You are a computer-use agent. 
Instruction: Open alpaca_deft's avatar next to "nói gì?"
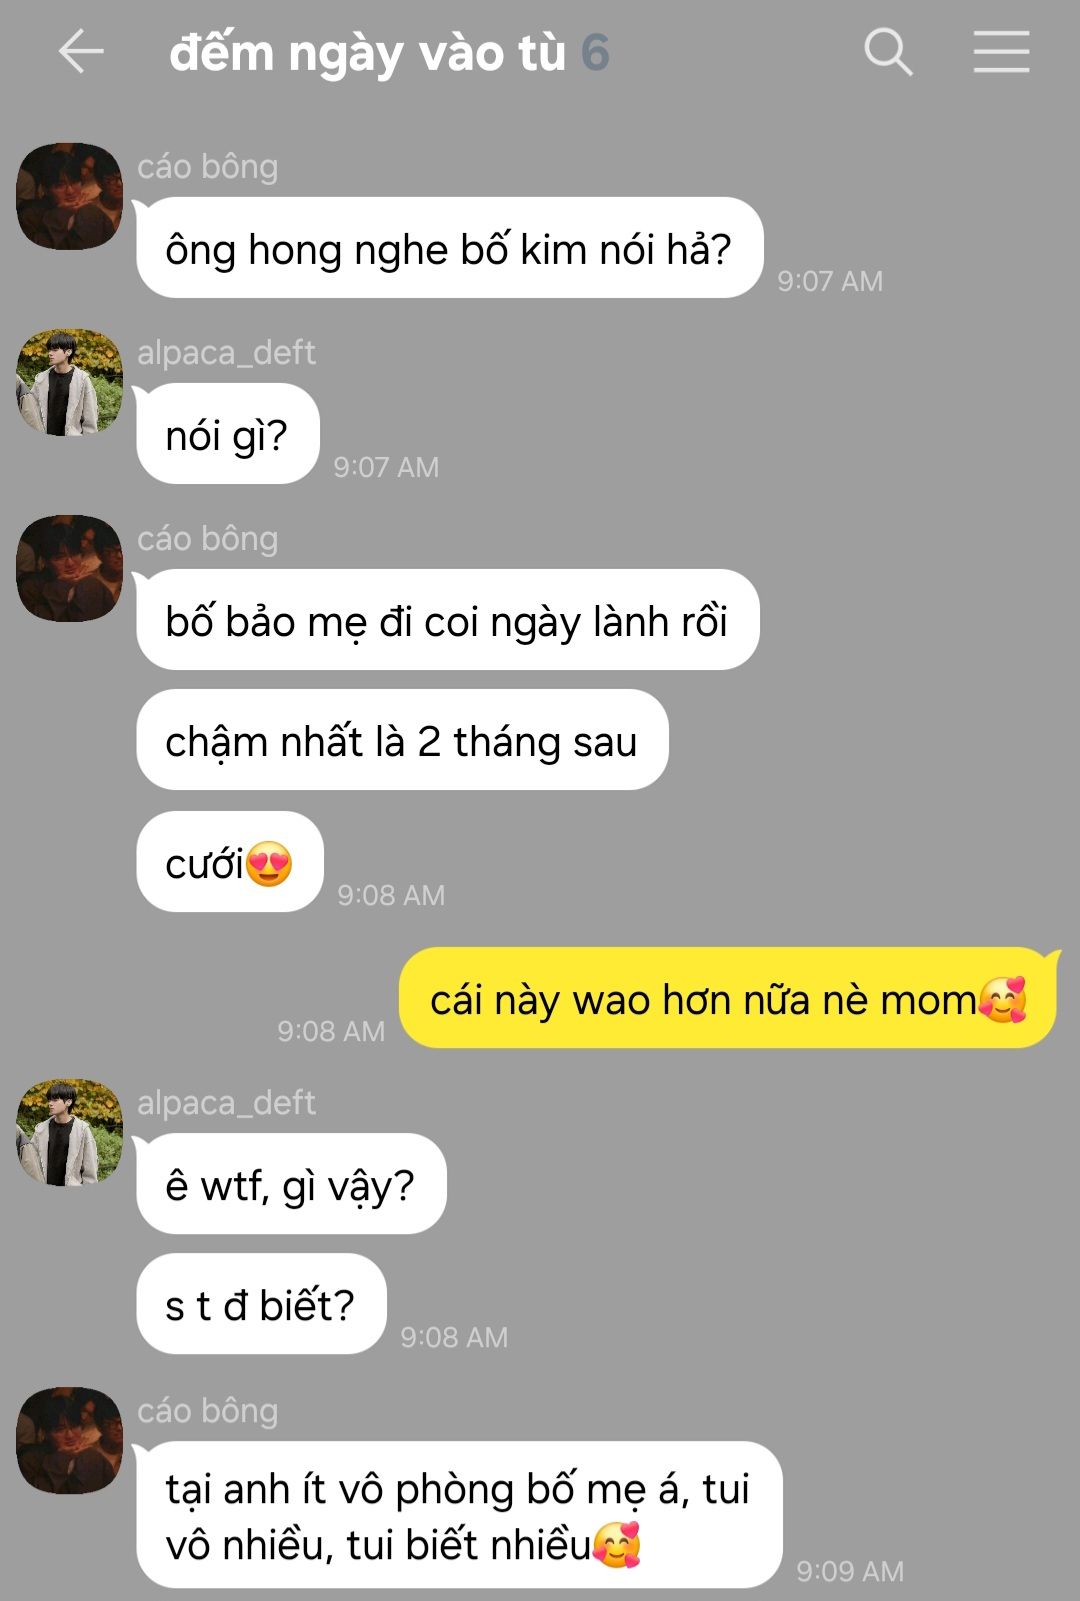pyautogui.click(x=69, y=382)
